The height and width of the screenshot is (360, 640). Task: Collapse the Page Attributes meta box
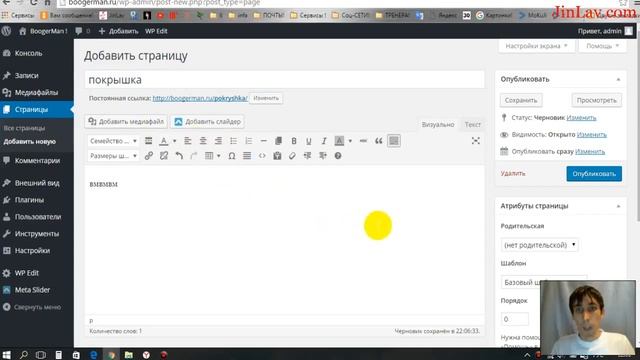point(618,206)
